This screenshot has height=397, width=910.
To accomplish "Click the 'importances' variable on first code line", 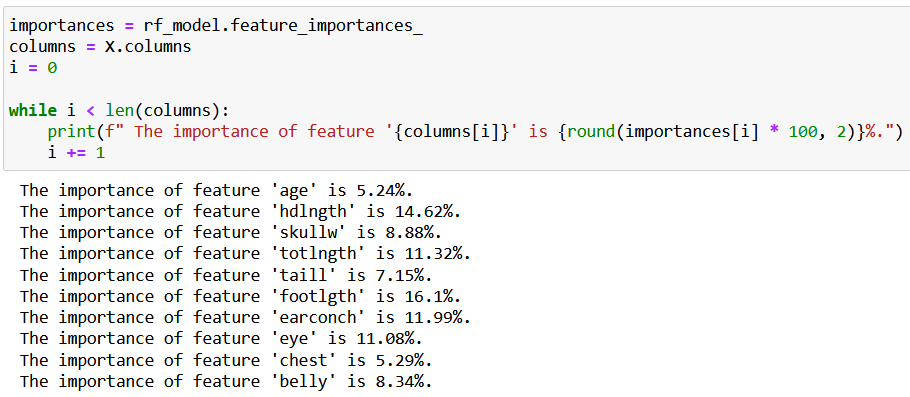I will coord(62,26).
